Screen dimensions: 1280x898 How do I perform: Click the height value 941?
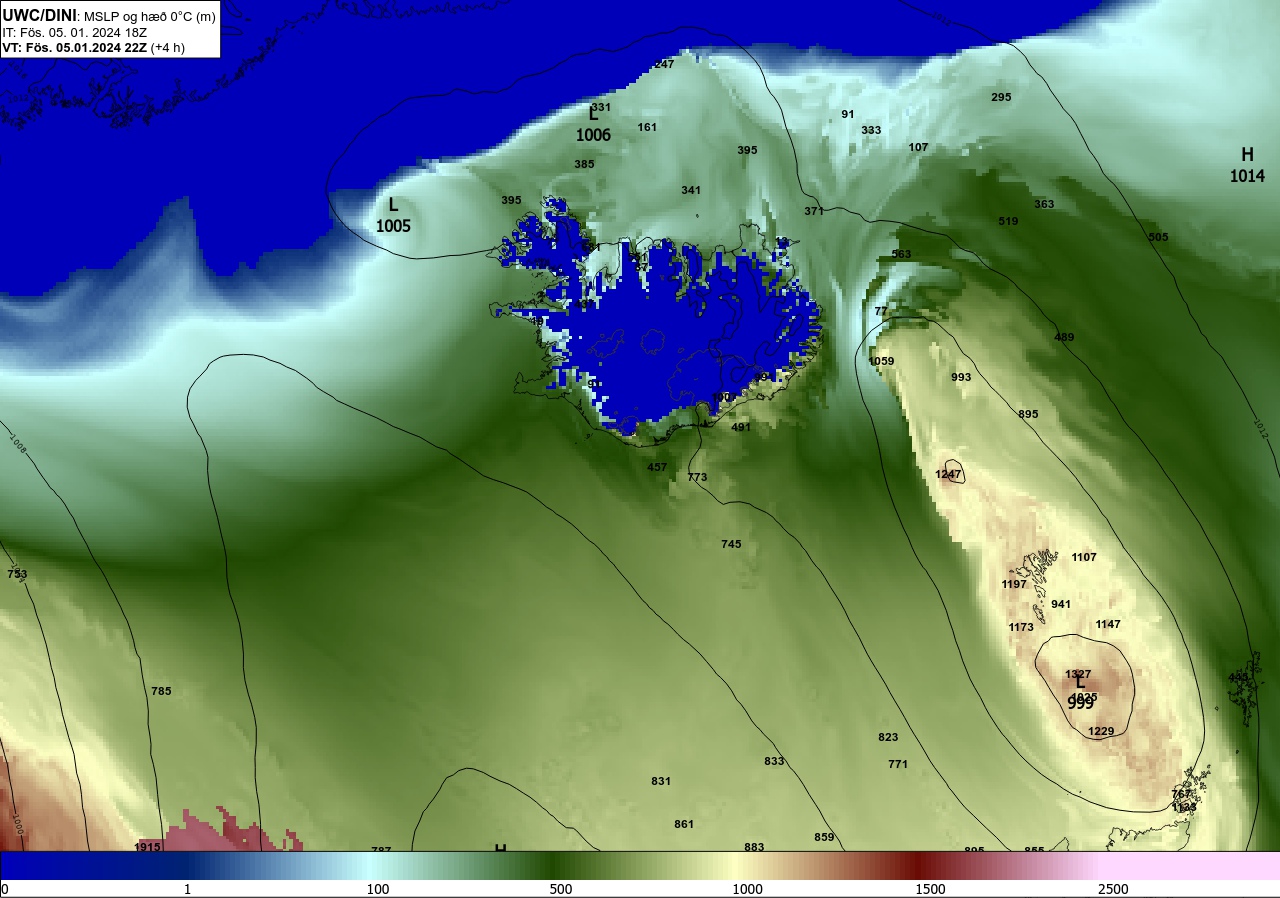pos(1061,604)
